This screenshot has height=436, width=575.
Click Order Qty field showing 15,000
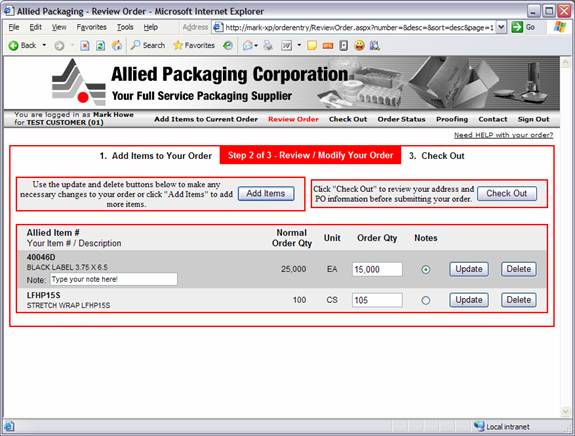tap(377, 270)
